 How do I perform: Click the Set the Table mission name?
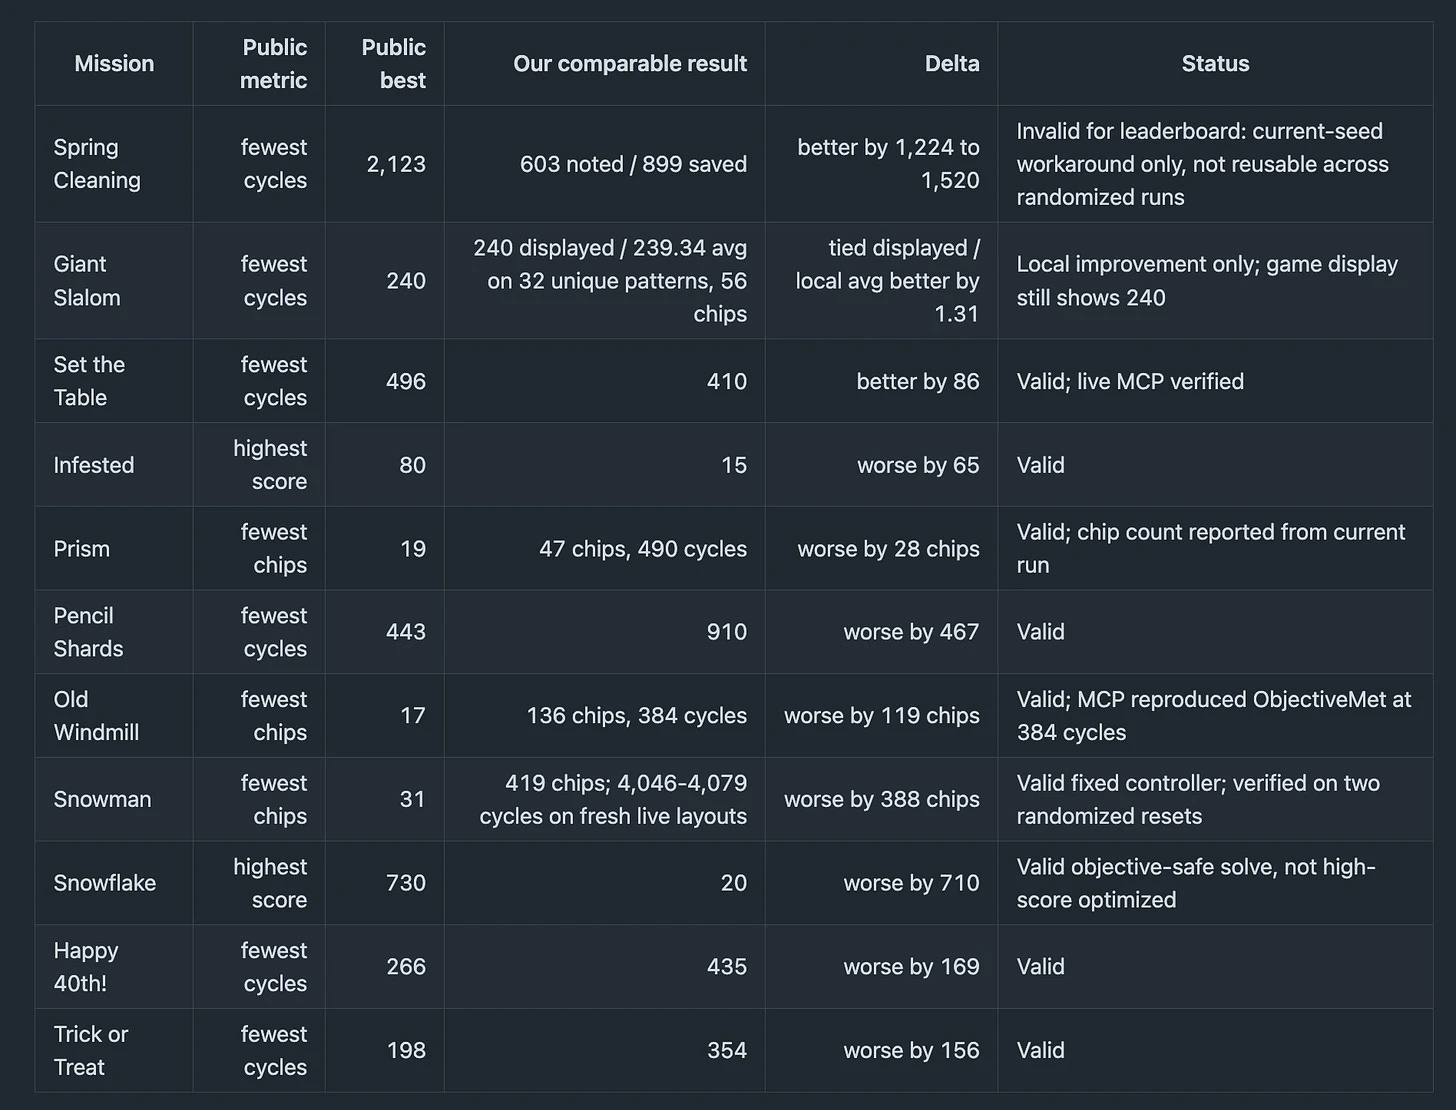click(89, 381)
